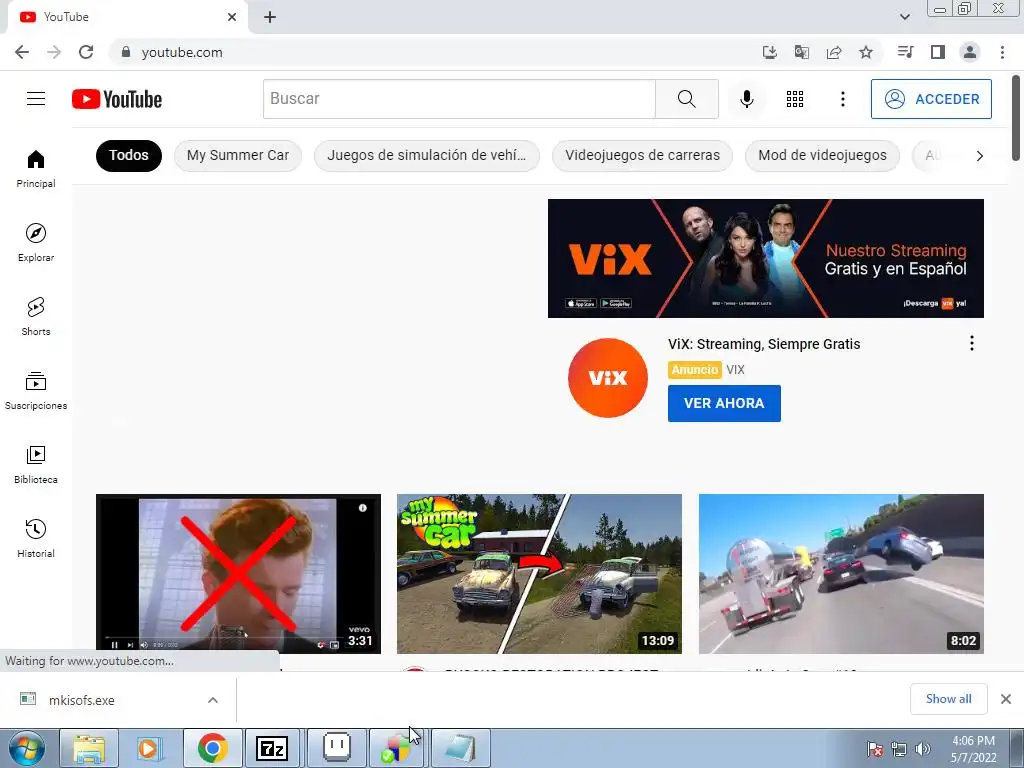This screenshot has width=1024, height=768.
Task: Click the VIX channel round logo
Action: (x=608, y=377)
